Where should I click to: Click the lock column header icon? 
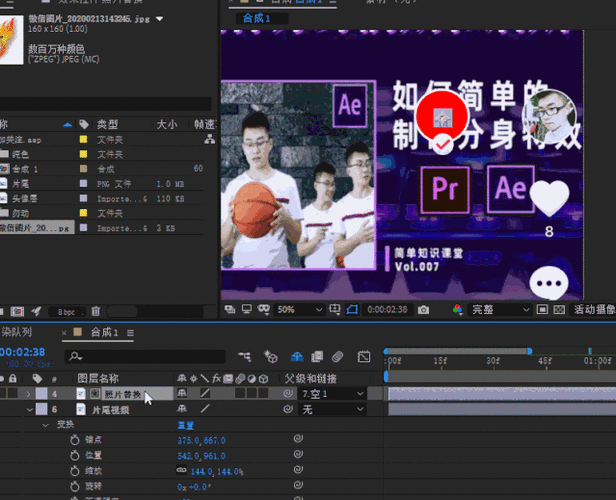coord(13,378)
